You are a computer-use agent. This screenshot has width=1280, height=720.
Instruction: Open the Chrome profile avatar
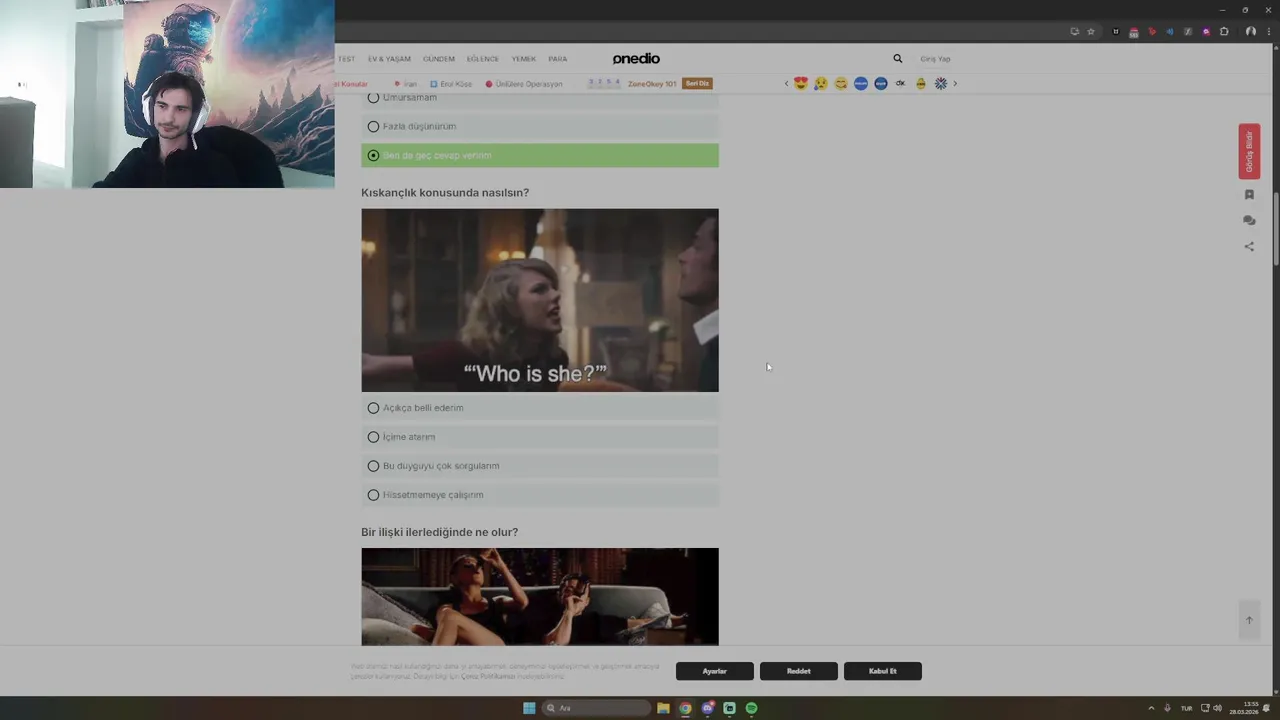1250,31
